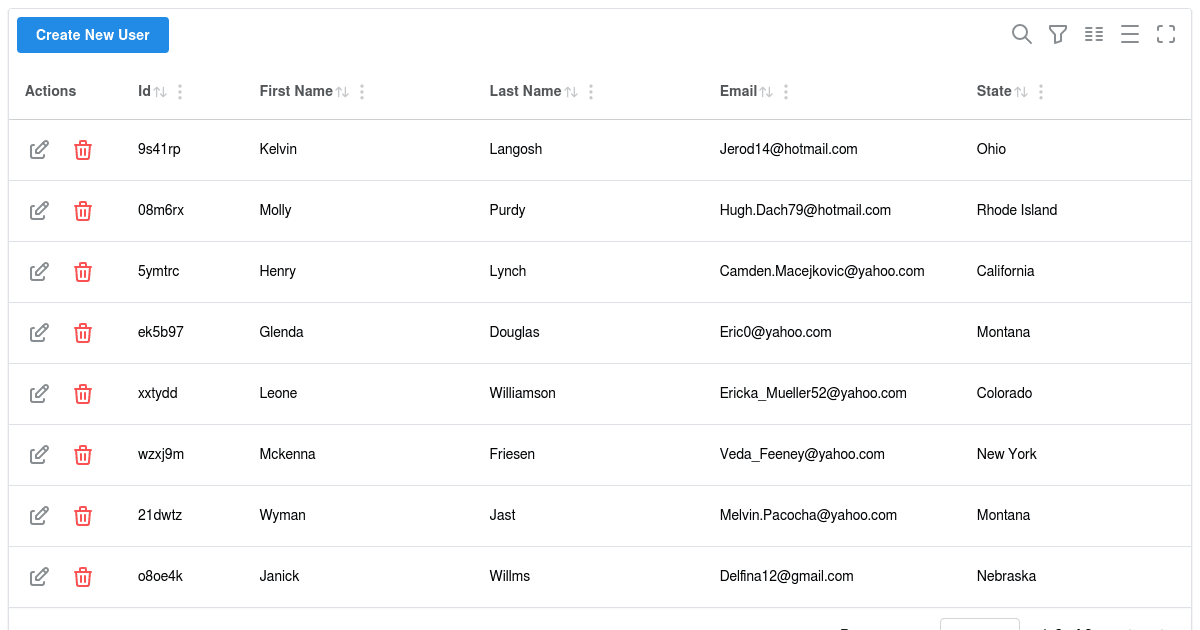Image resolution: width=1200 pixels, height=630 pixels.
Task: Toggle row density icon
Action: click(1129, 35)
